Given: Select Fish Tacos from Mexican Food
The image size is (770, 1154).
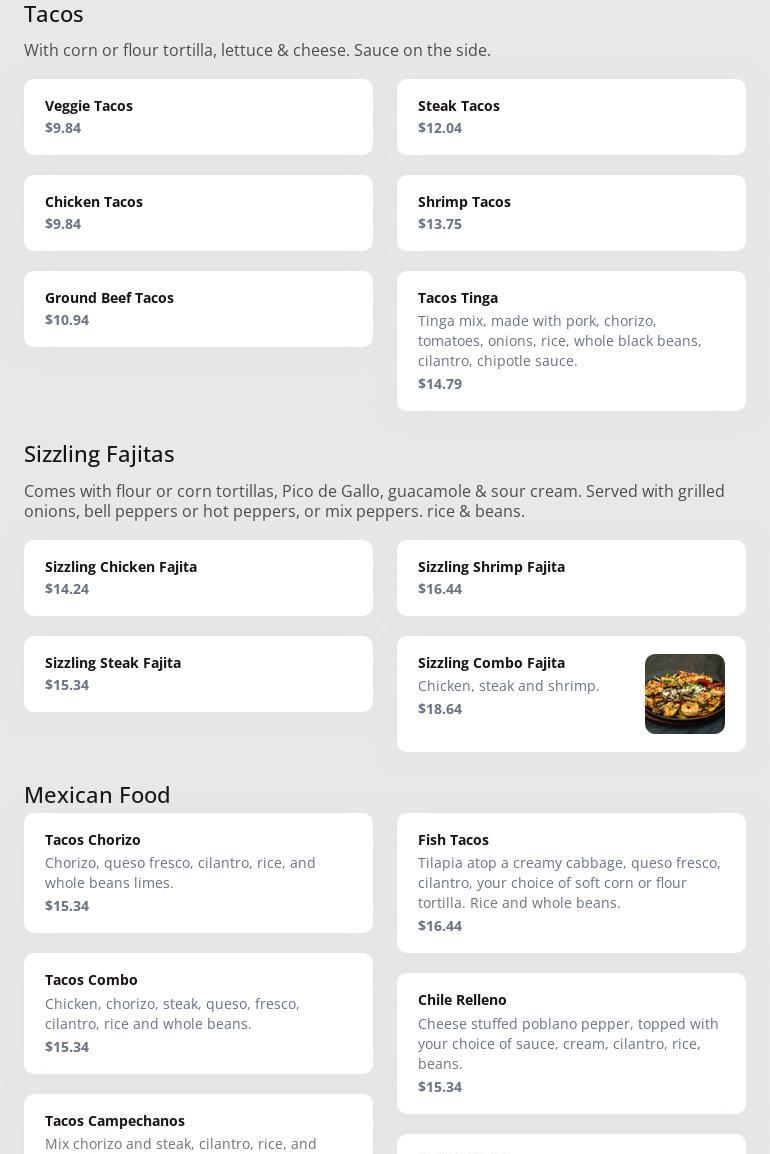Looking at the screenshot, I should 571,883.
